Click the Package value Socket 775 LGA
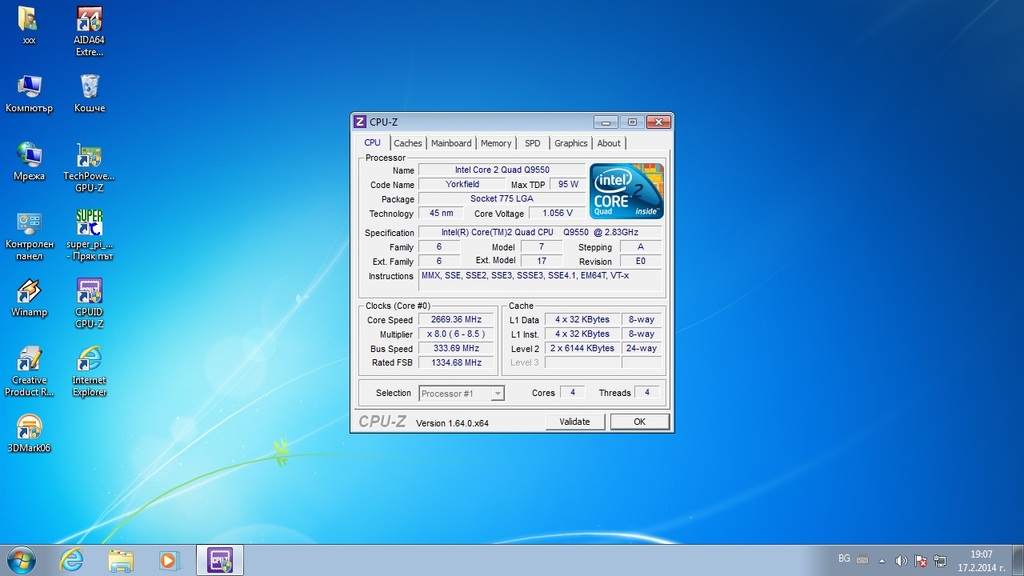The image size is (1024, 576). pyautogui.click(x=502, y=199)
